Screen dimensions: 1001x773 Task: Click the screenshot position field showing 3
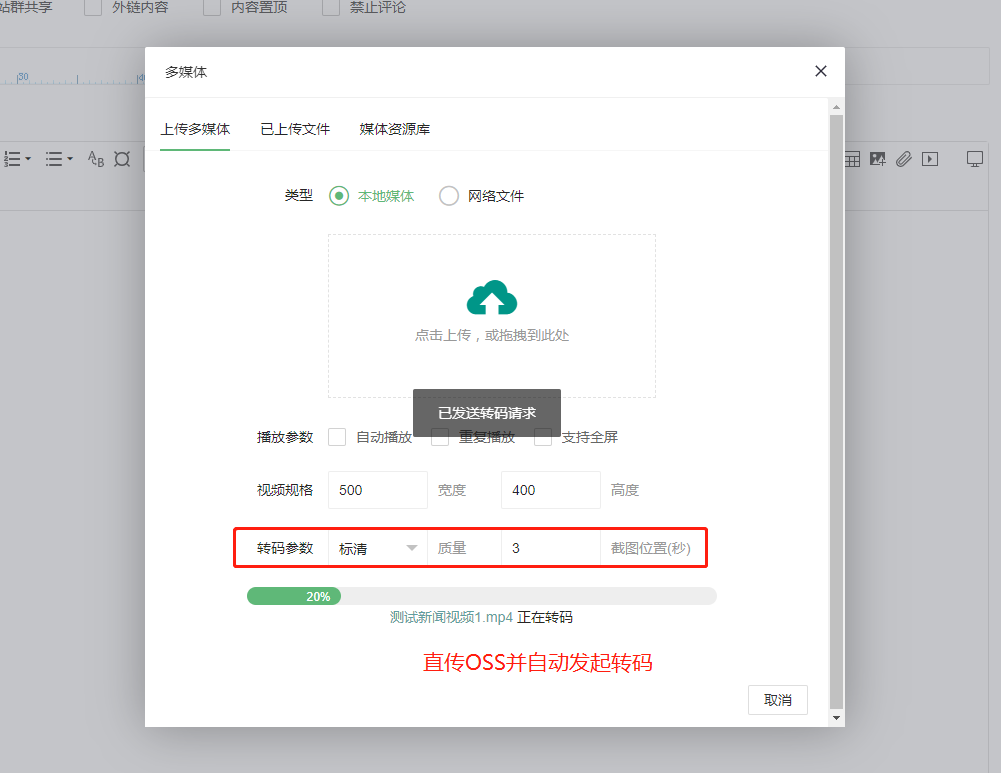(x=551, y=548)
